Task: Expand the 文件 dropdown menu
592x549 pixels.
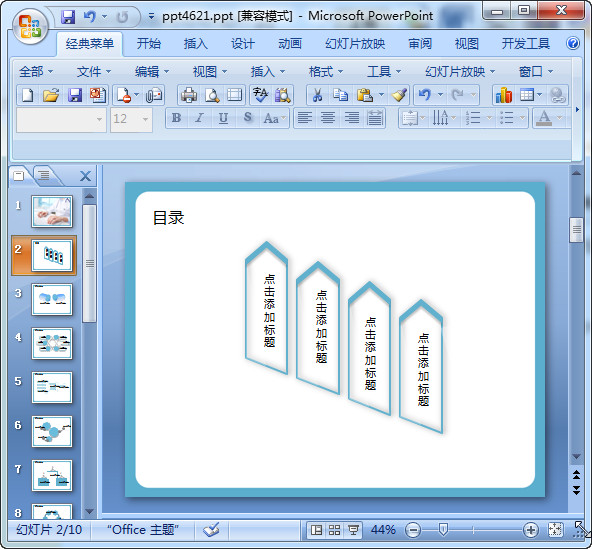Action: [x=94, y=71]
